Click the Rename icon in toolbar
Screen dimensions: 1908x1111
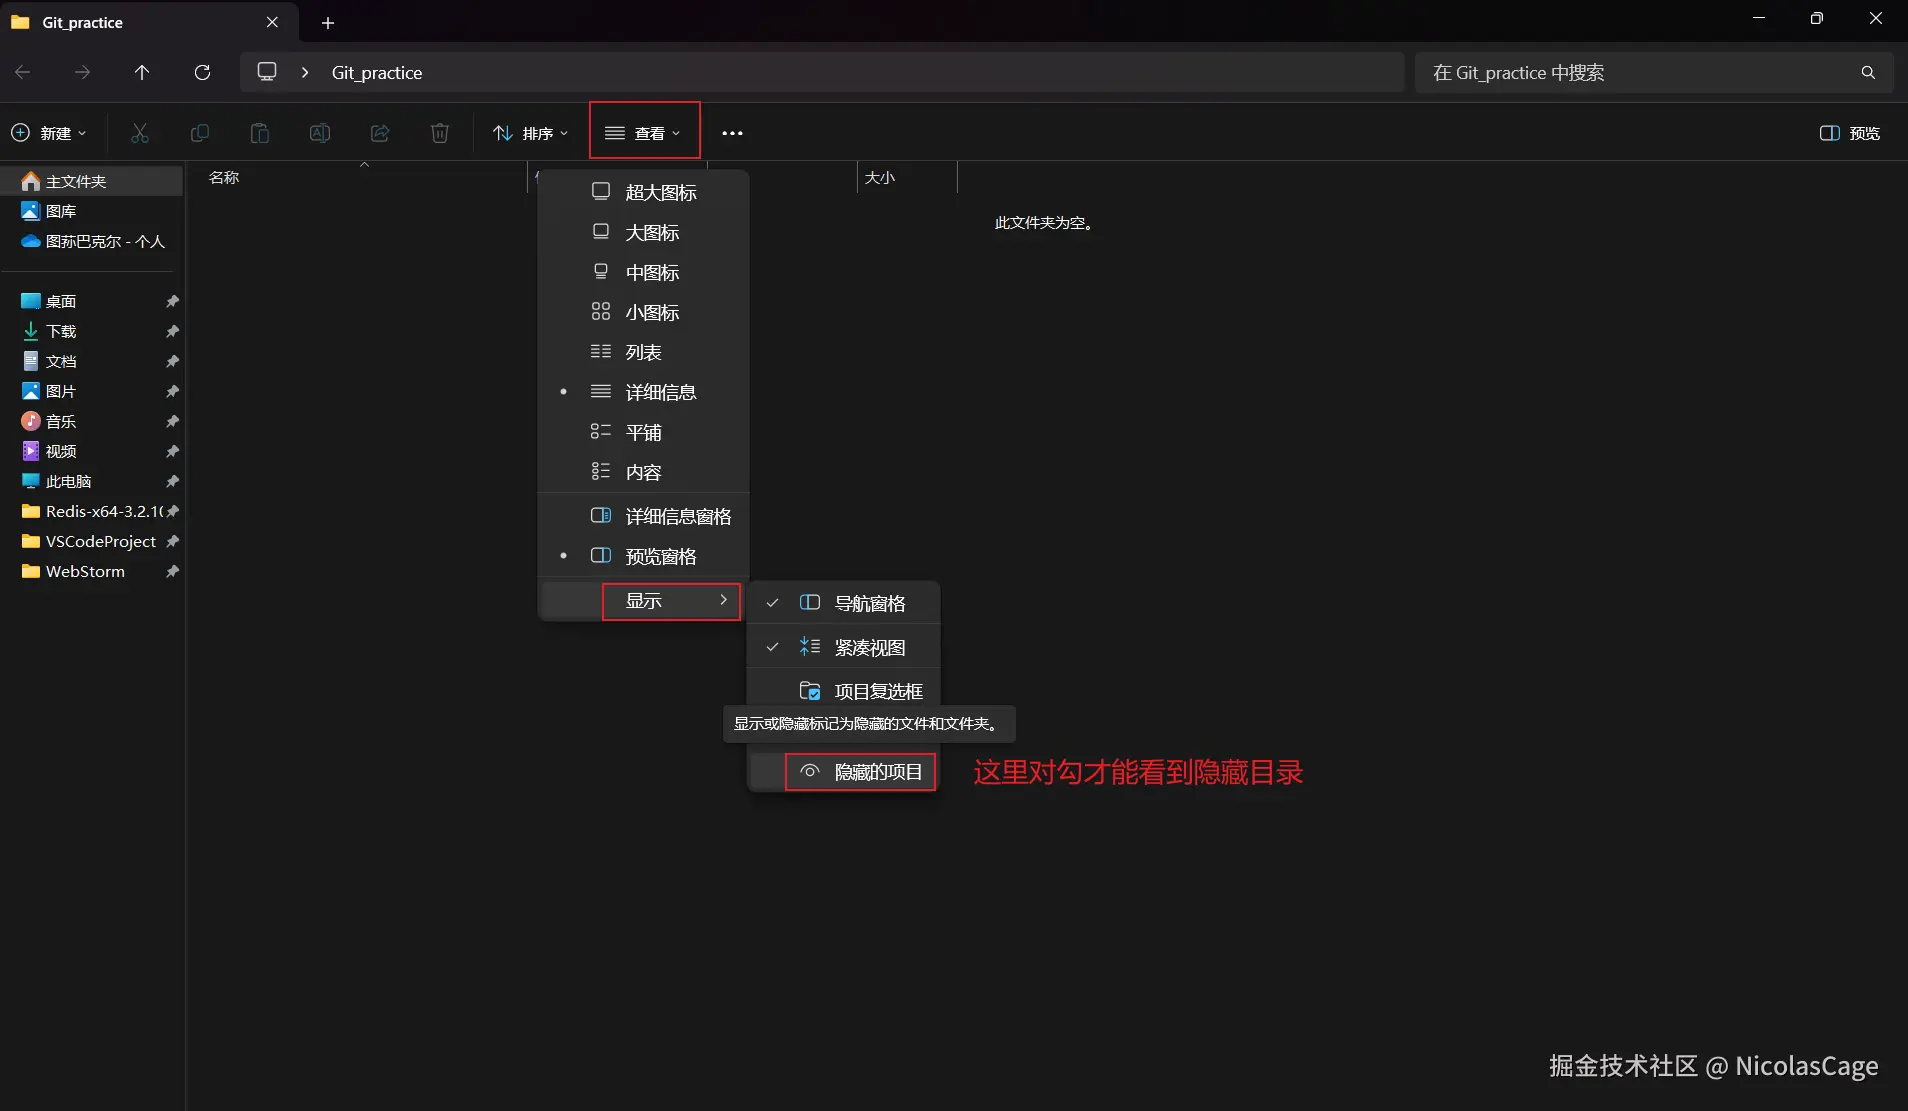pyautogui.click(x=320, y=133)
